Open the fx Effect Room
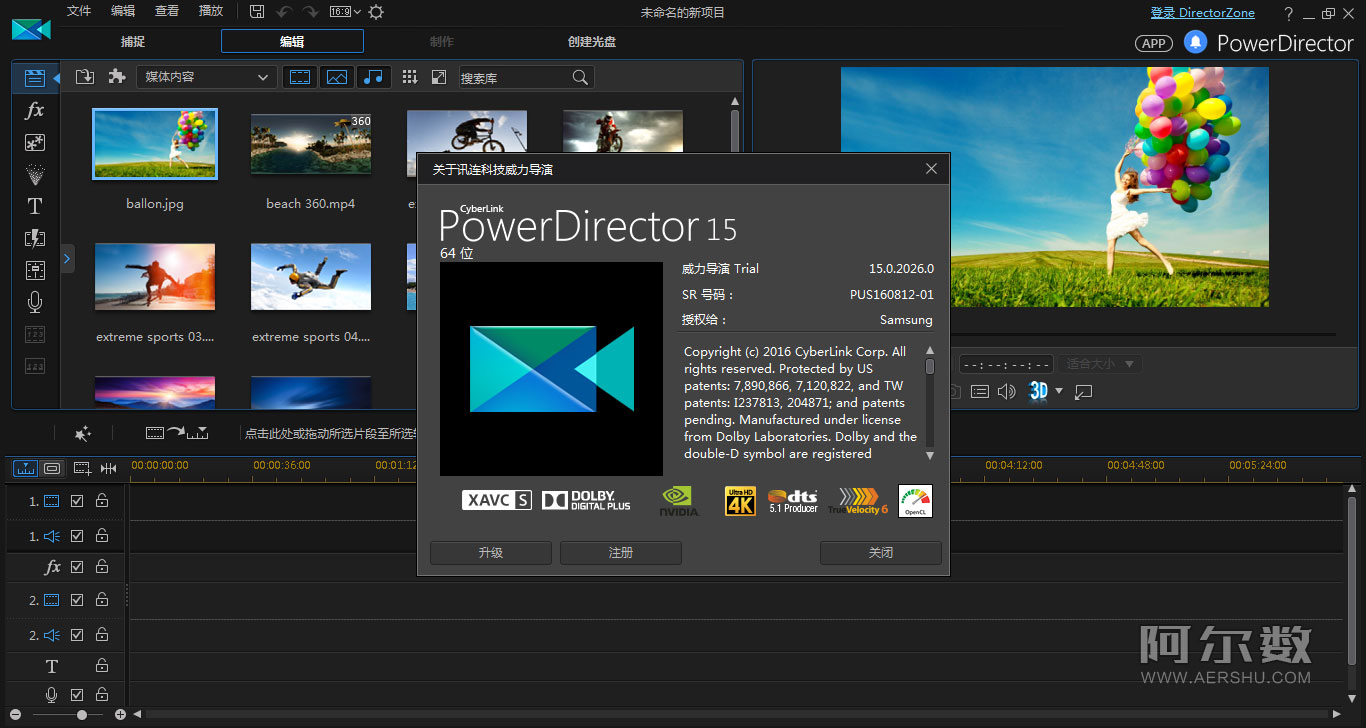The image size is (1366, 728). pyautogui.click(x=35, y=110)
